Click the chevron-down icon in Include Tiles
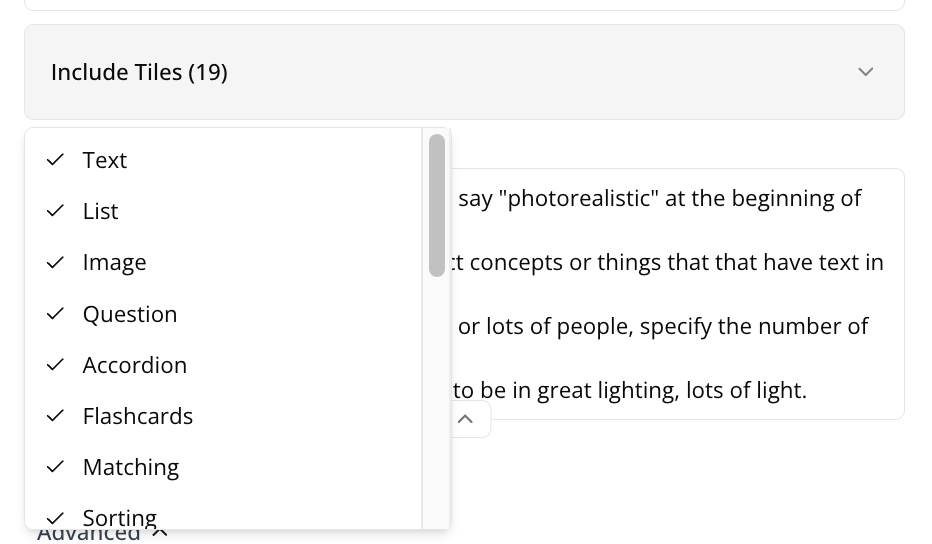Screen dimensions: 932x544 click(x=866, y=72)
